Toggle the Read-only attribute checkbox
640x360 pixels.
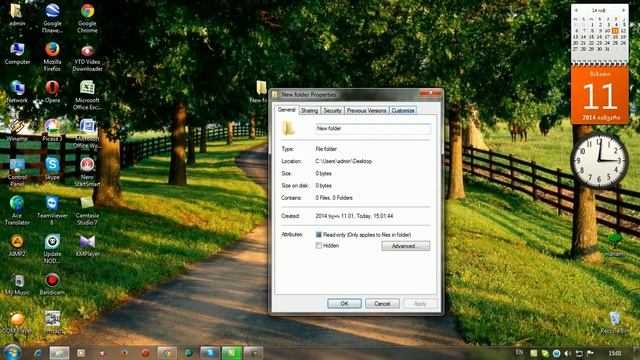tap(319, 235)
